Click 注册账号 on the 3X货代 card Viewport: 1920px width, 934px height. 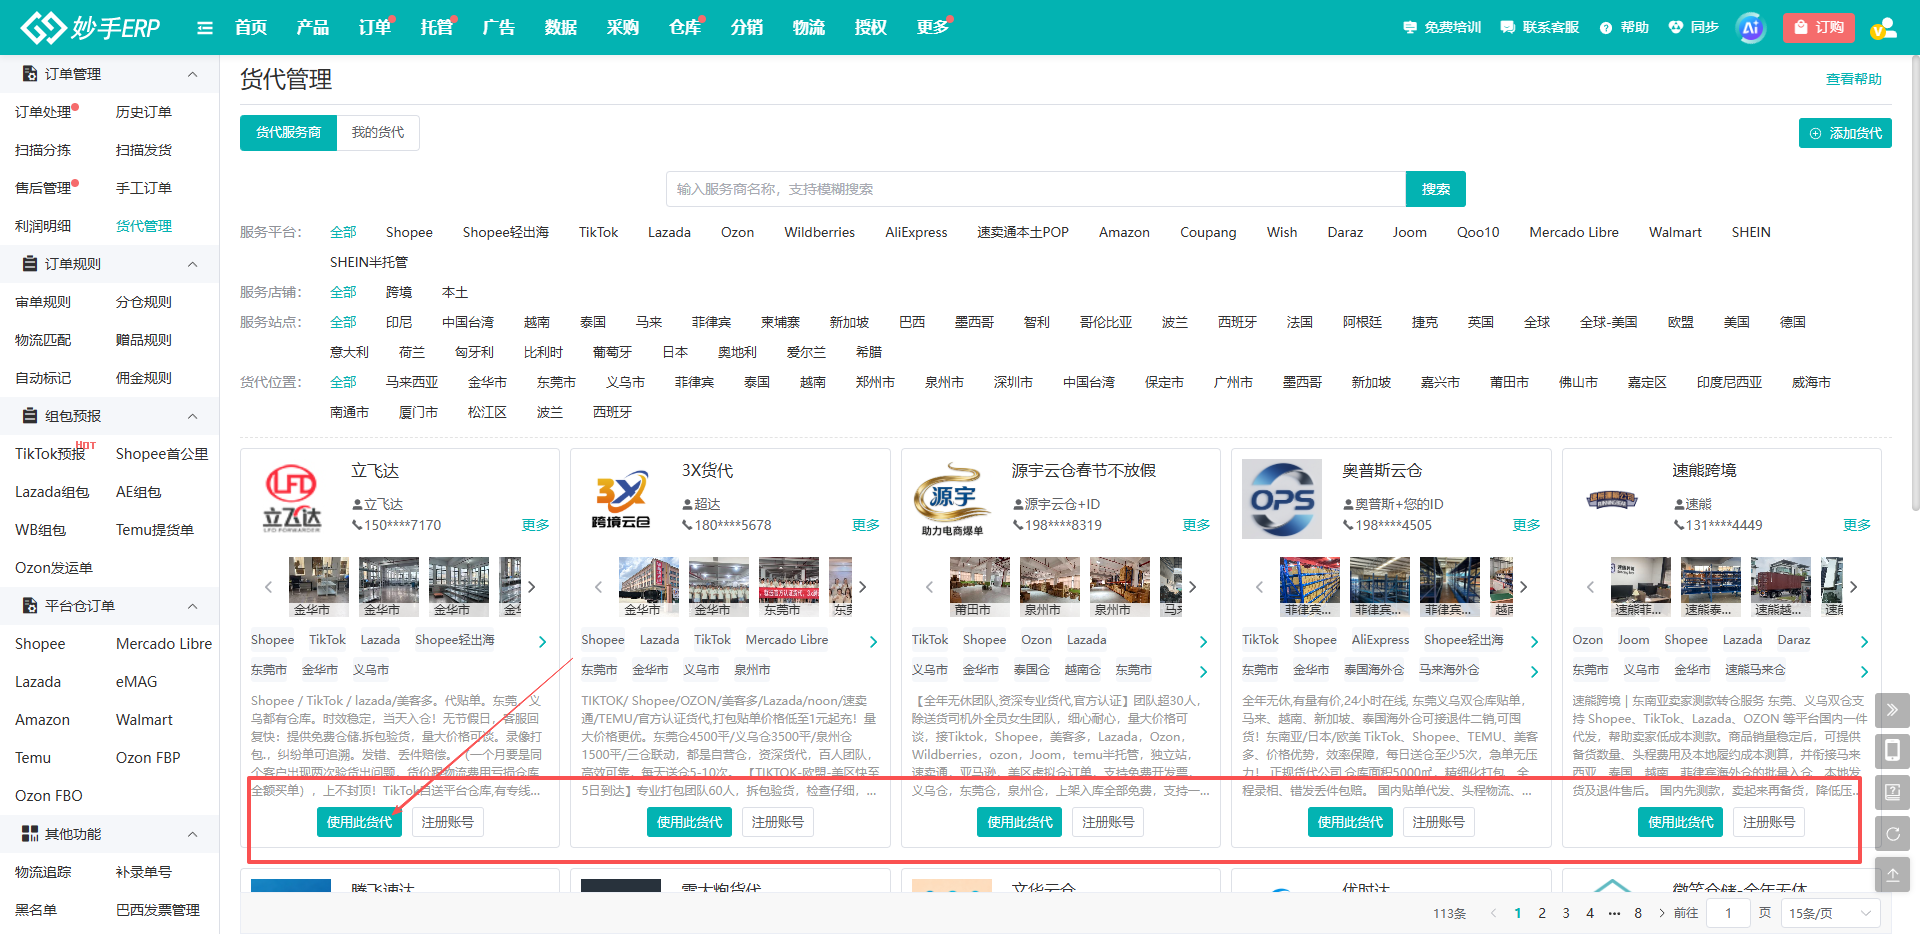pyautogui.click(x=777, y=822)
